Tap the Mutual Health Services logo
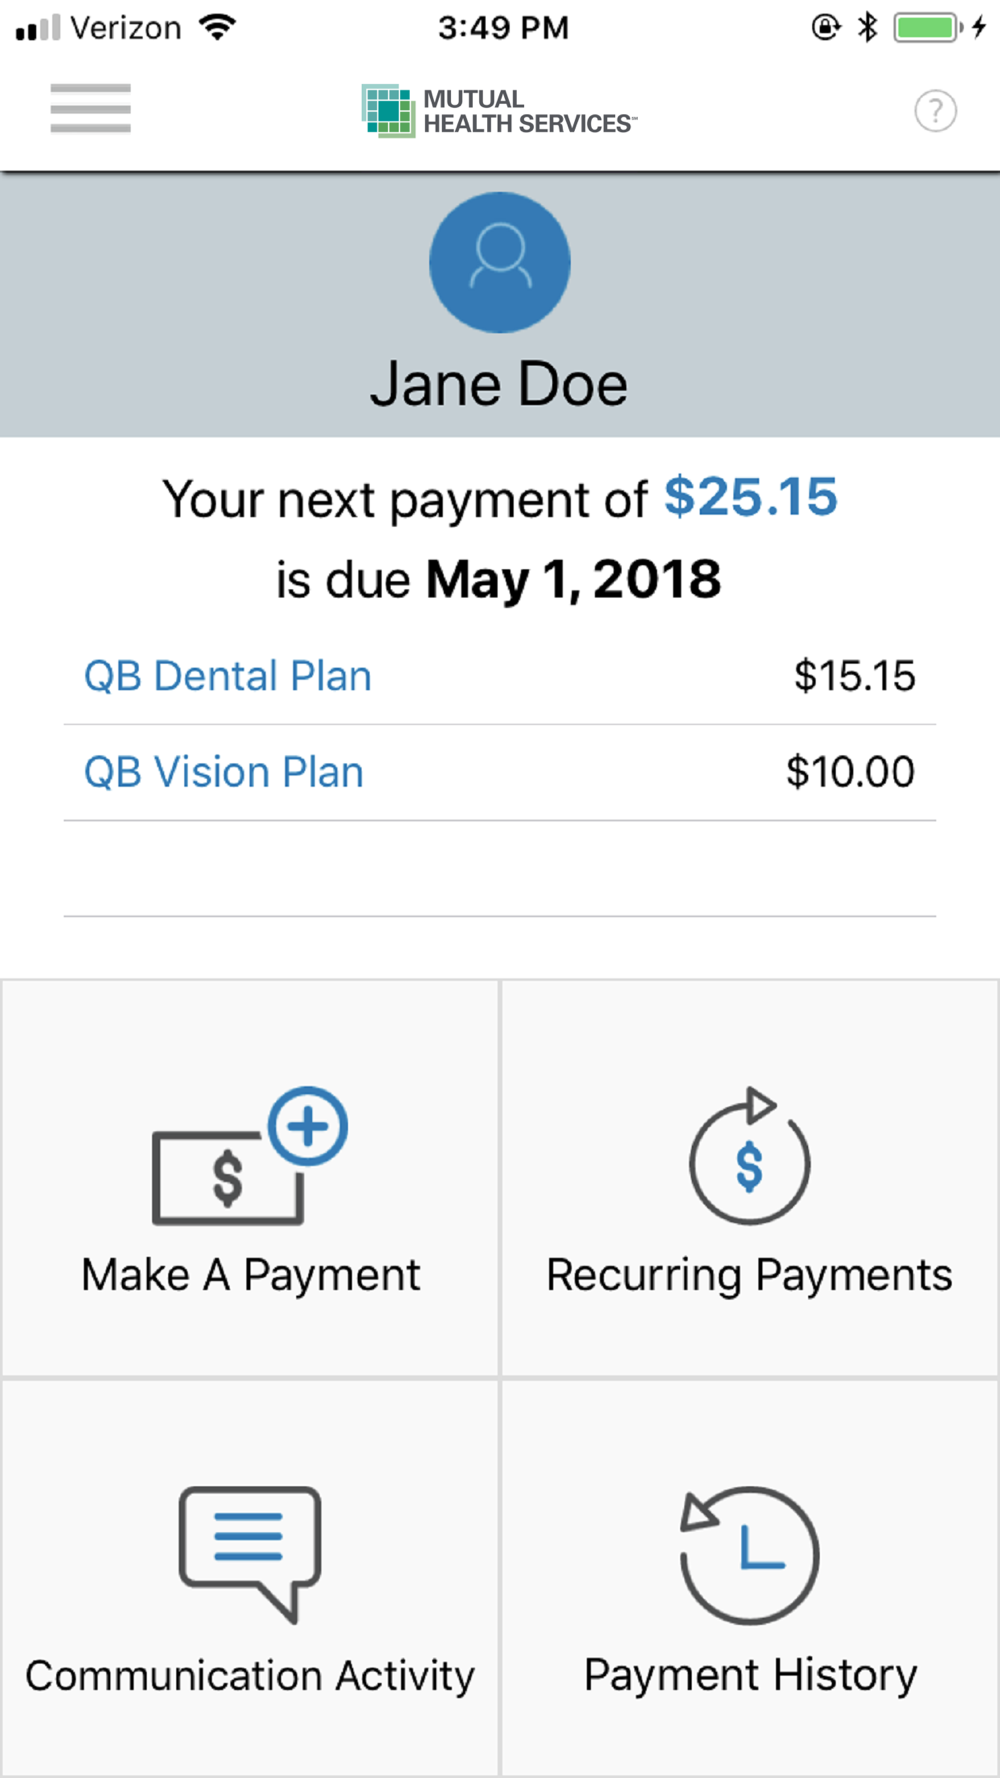Screen dimensions: 1000x1778 499,111
